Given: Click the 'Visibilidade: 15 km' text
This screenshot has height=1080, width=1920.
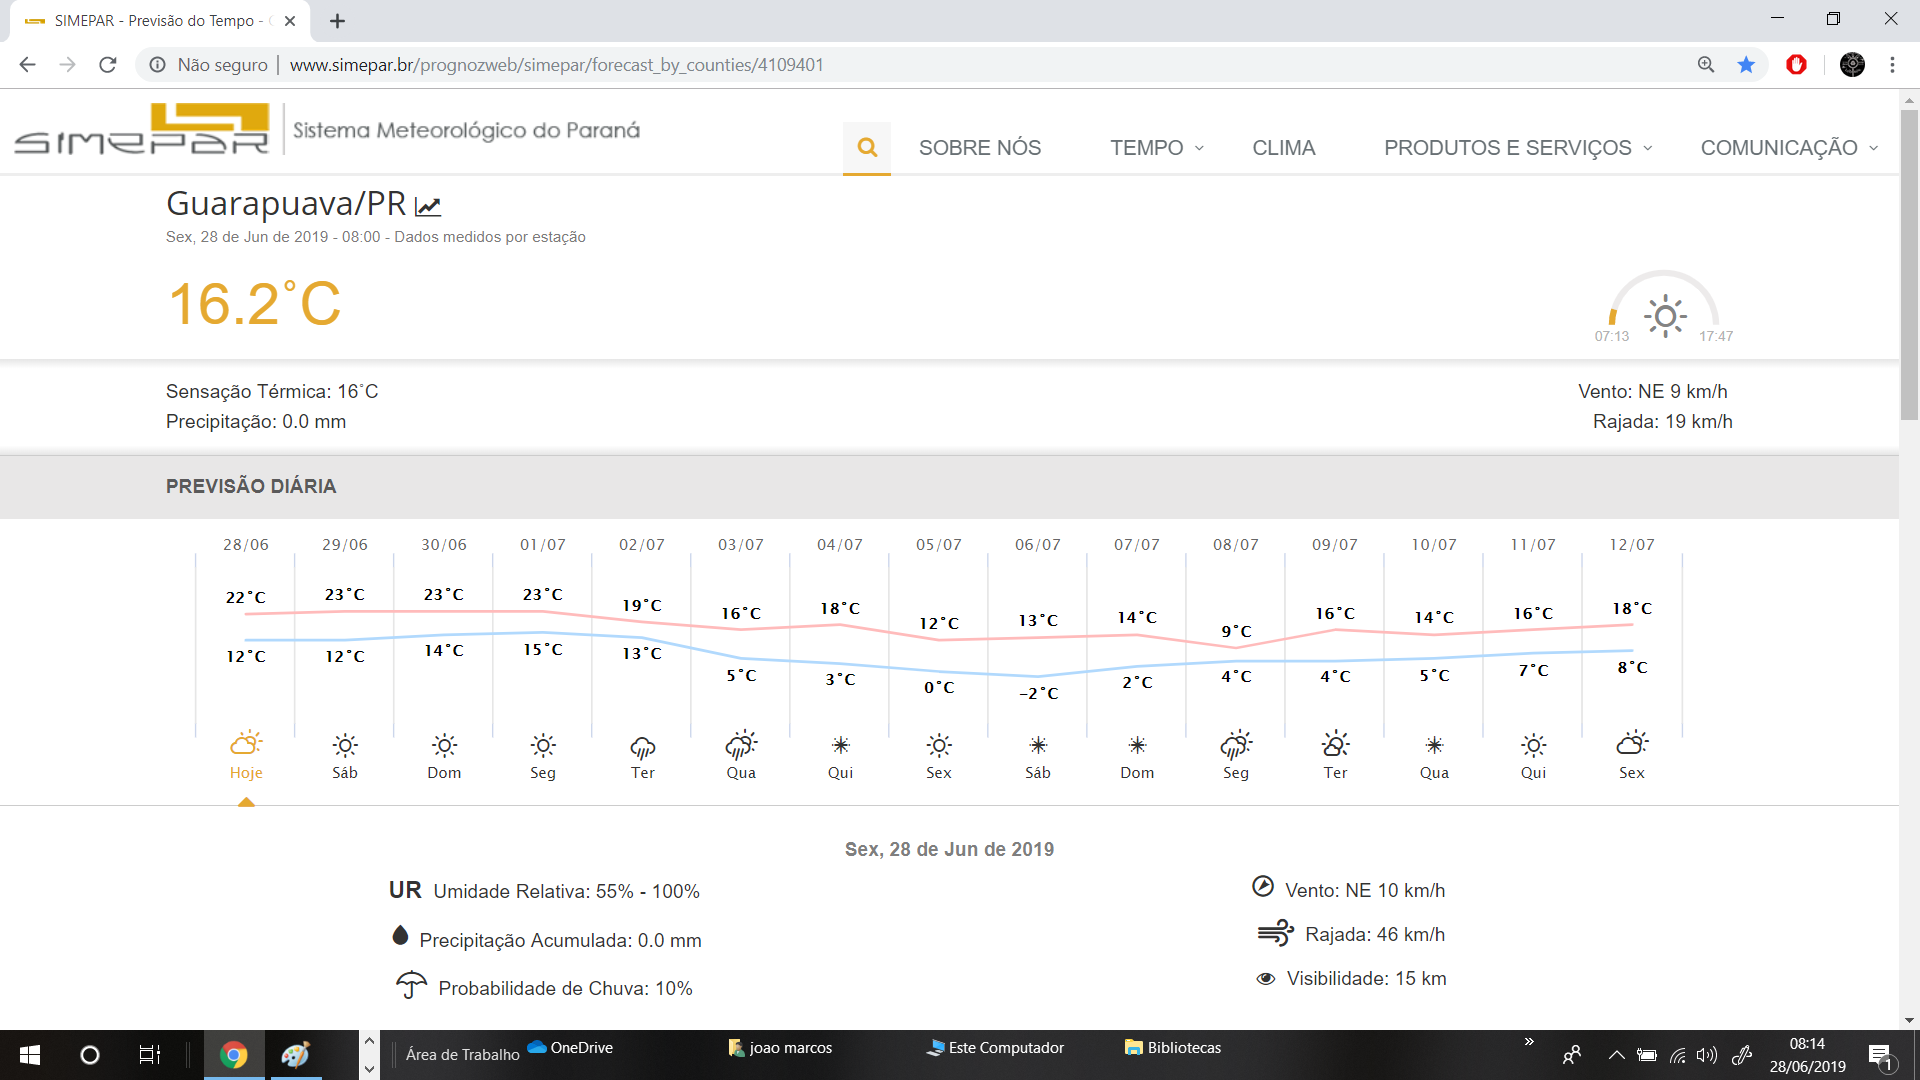Looking at the screenshot, I should (1367, 979).
